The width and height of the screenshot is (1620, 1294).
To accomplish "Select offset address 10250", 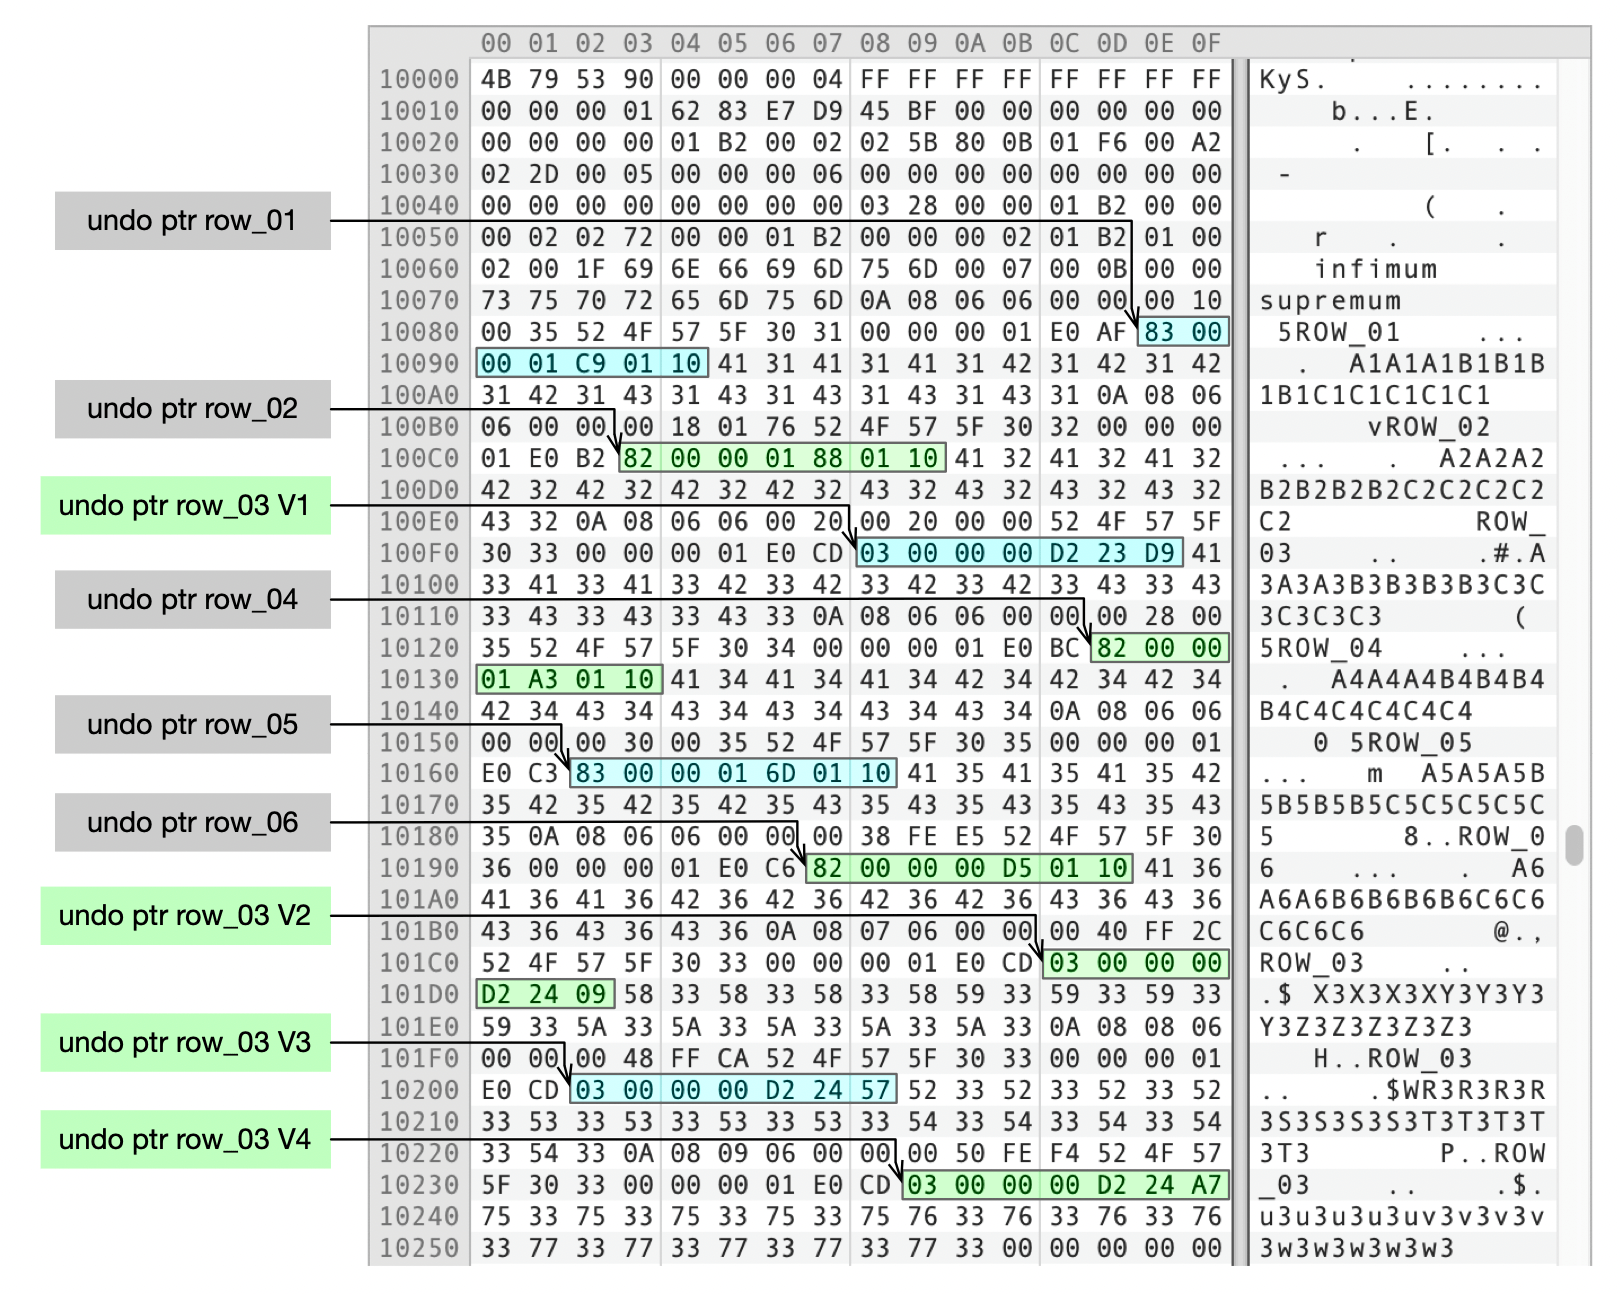I will point(419,1248).
